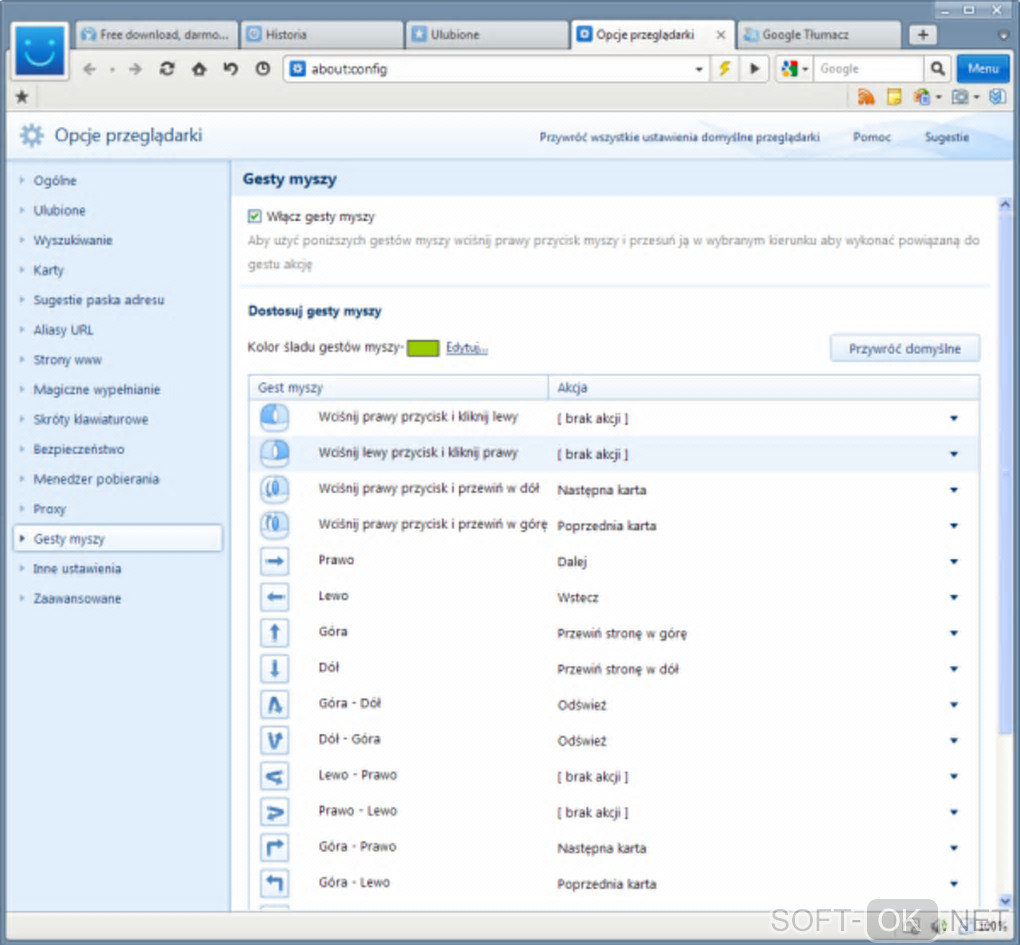Open the RSS feed reader icon

tap(866, 97)
